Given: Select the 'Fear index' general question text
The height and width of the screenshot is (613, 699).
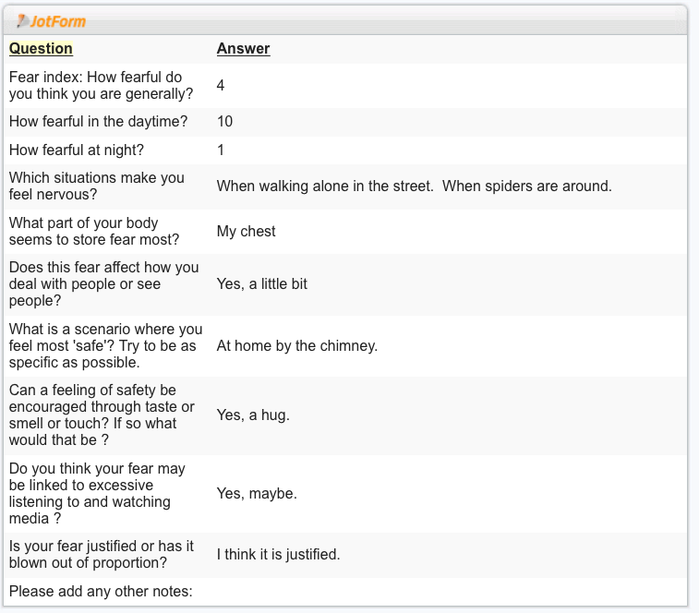Looking at the screenshot, I should pos(101,85).
